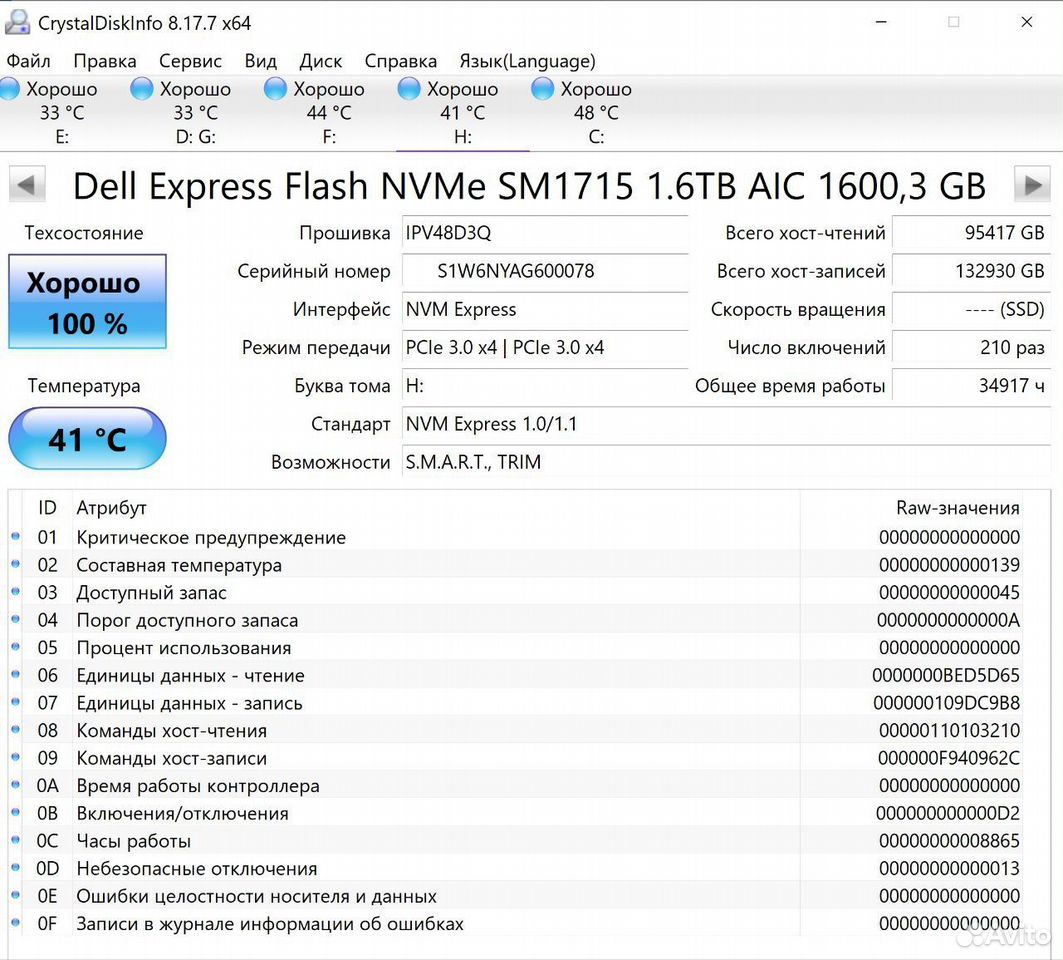Minimize the CrystalDiskInfo window

click(881, 22)
